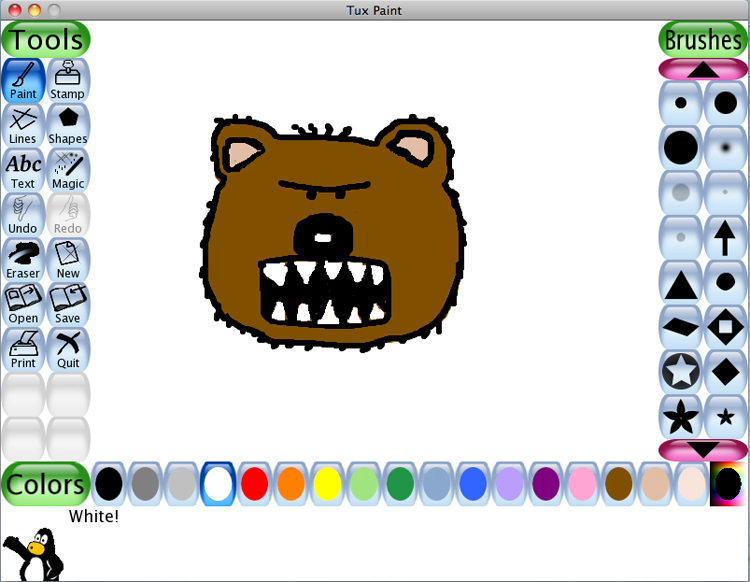This screenshot has width=750, height=582.
Task: Choose the Lines tool
Action: (23, 125)
